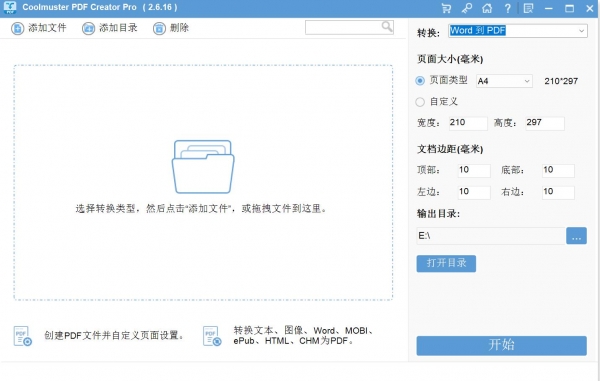The image size is (600, 381).
Task: Click the 删除 delete button
Action: tap(171, 28)
